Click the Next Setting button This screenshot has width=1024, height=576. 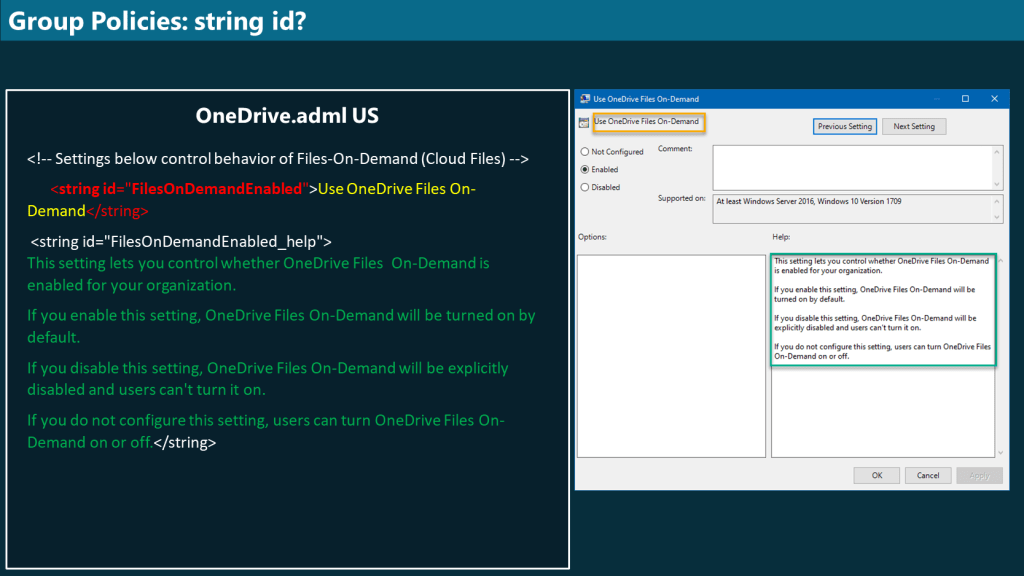[912, 127]
